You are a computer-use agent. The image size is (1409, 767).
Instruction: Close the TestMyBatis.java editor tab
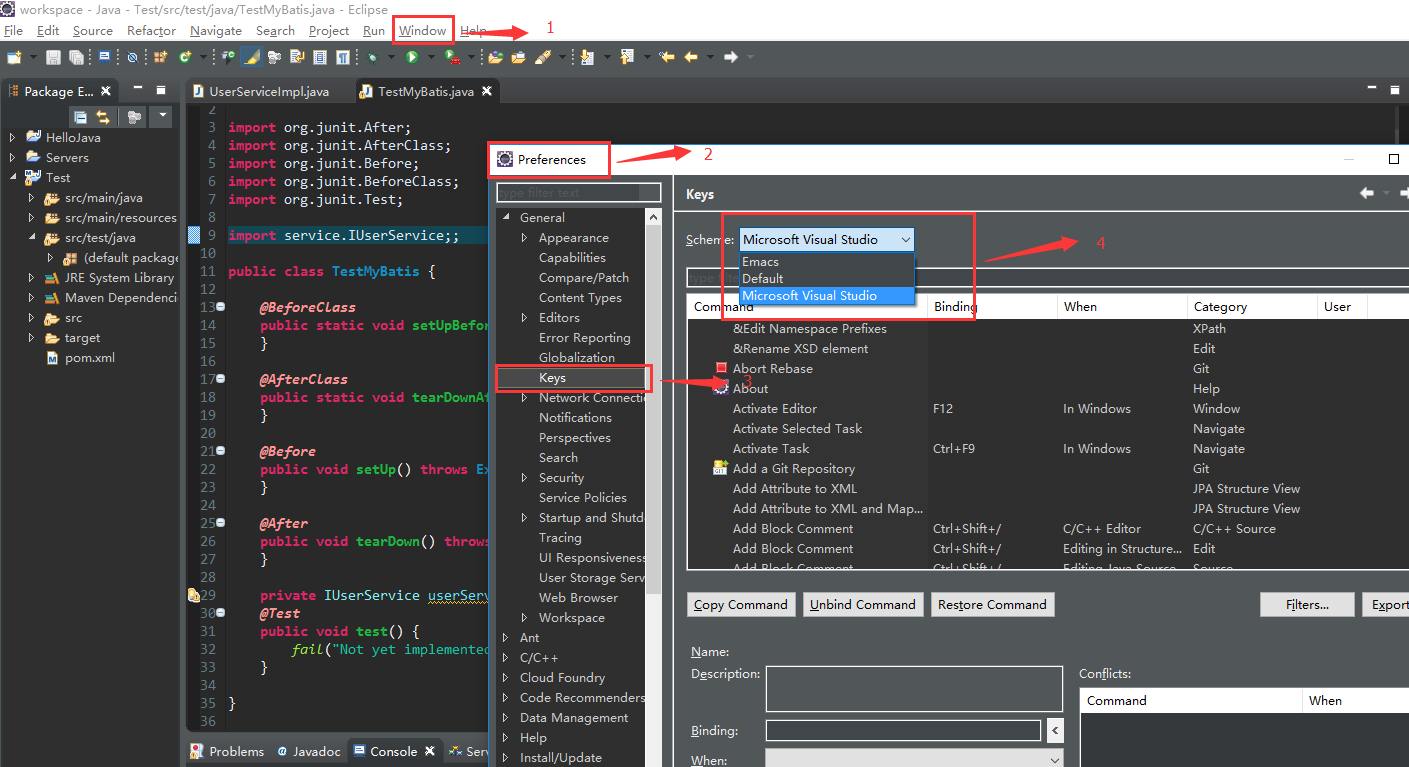pyautogui.click(x=487, y=91)
